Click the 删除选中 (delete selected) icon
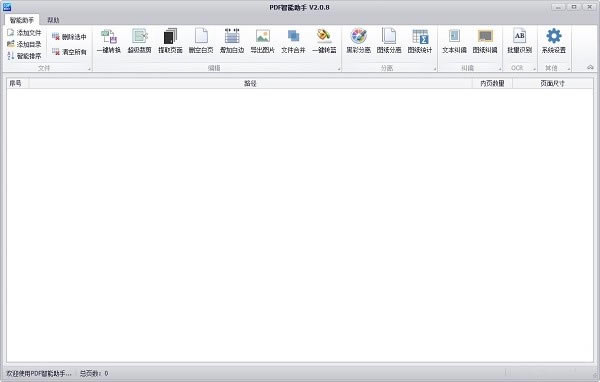Screen dimensions: 600x382 click(56, 37)
